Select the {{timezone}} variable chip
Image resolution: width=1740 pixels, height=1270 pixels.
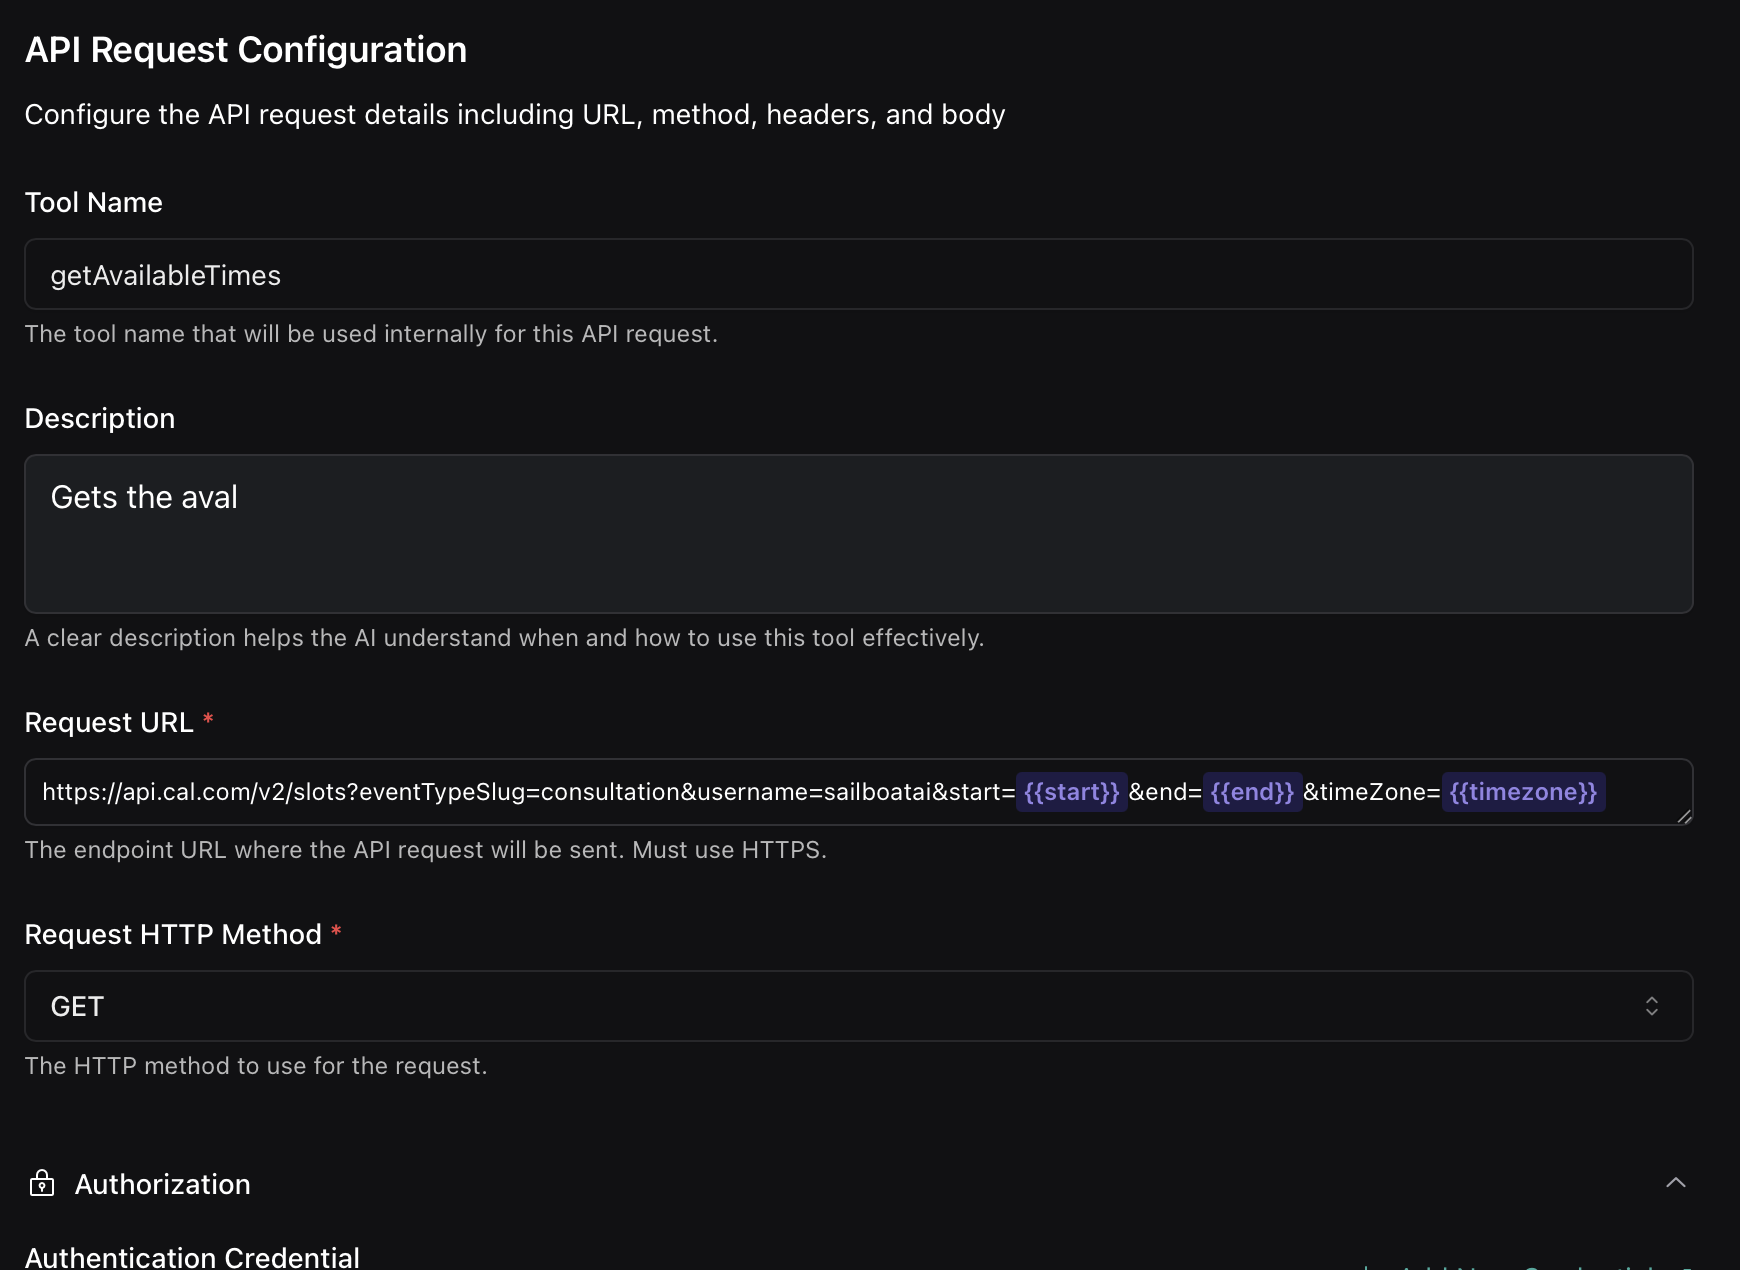point(1523,792)
